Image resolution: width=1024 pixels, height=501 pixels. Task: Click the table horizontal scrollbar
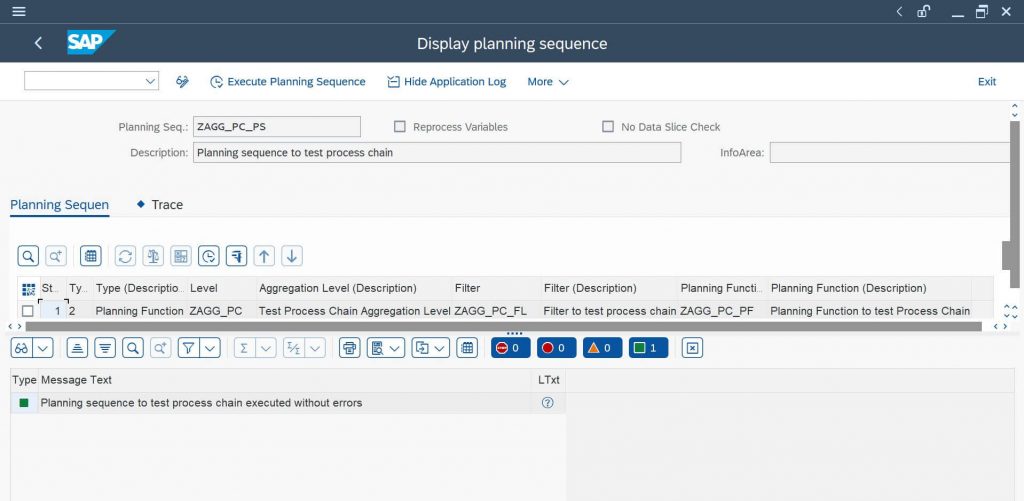coord(503,326)
